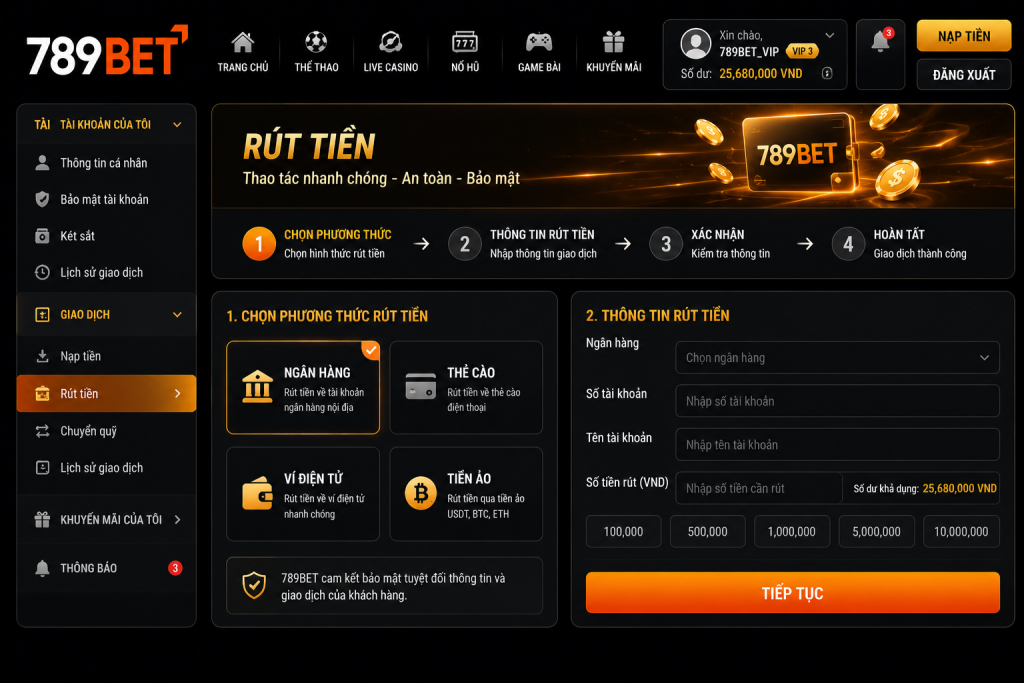Open the Khuyến Mãi gift icon
This screenshot has width=1024, height=683.
pyautogui.click(x=613, y=42)
